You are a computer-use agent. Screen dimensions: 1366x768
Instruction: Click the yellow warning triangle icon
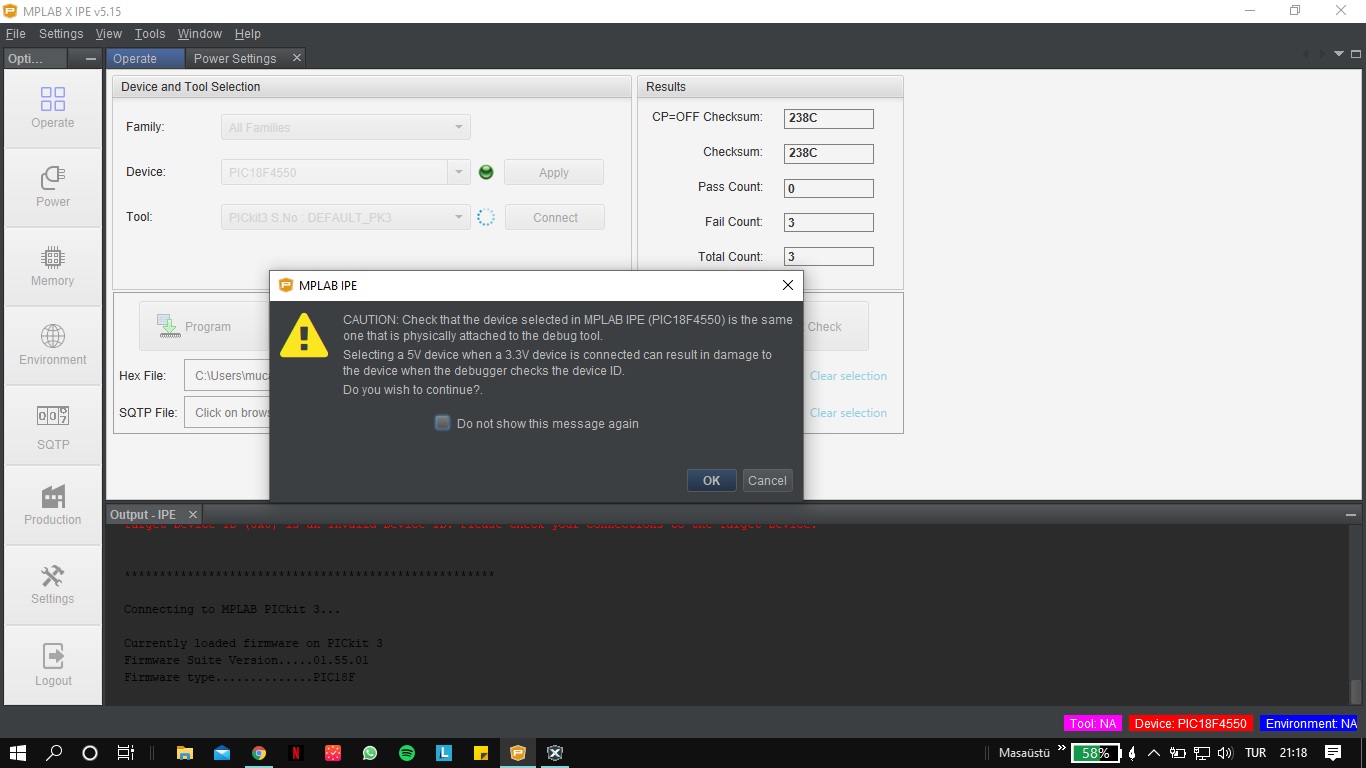click(304, 334)
